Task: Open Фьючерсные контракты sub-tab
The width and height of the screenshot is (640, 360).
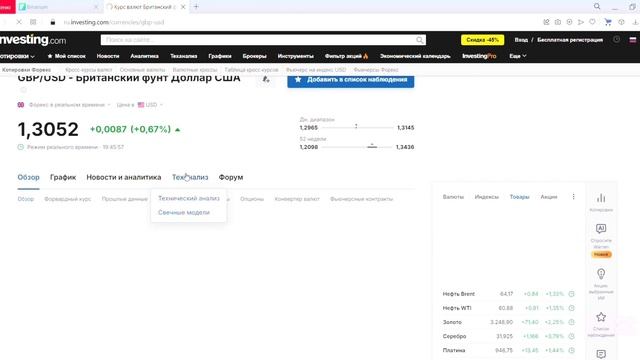Action: (362, 199)
